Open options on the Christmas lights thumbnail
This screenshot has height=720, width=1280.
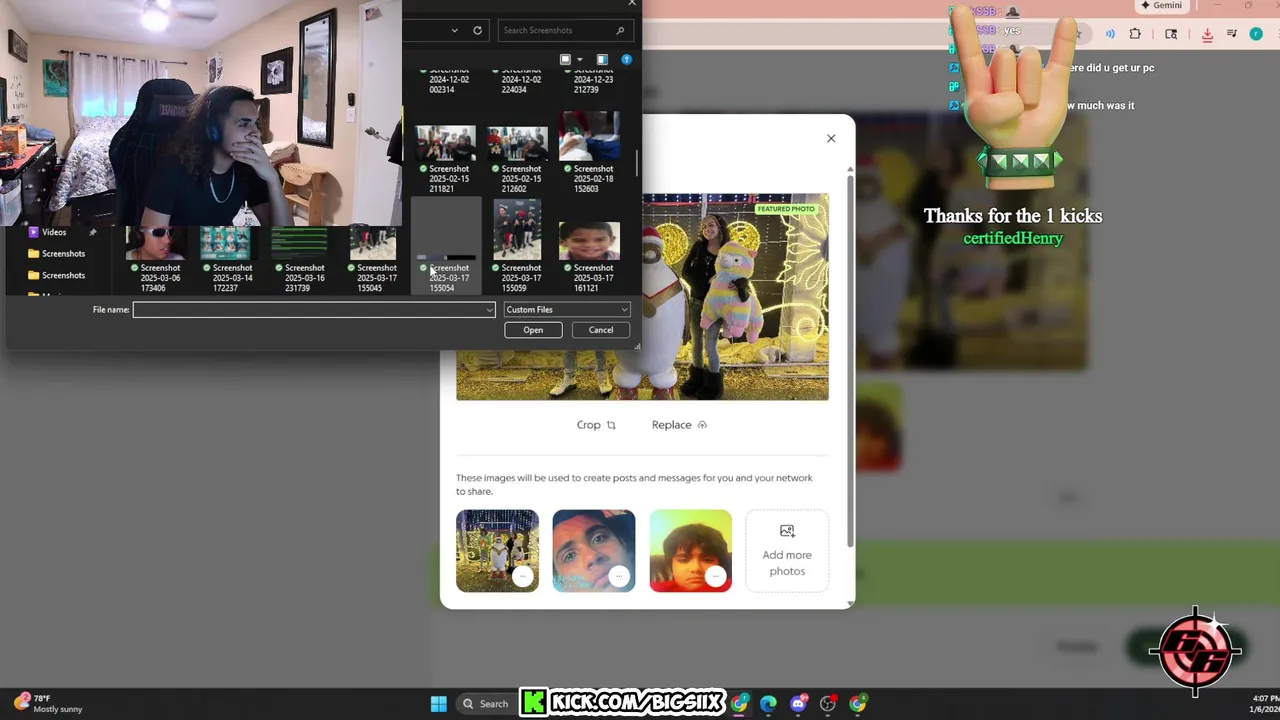[522, 576]
